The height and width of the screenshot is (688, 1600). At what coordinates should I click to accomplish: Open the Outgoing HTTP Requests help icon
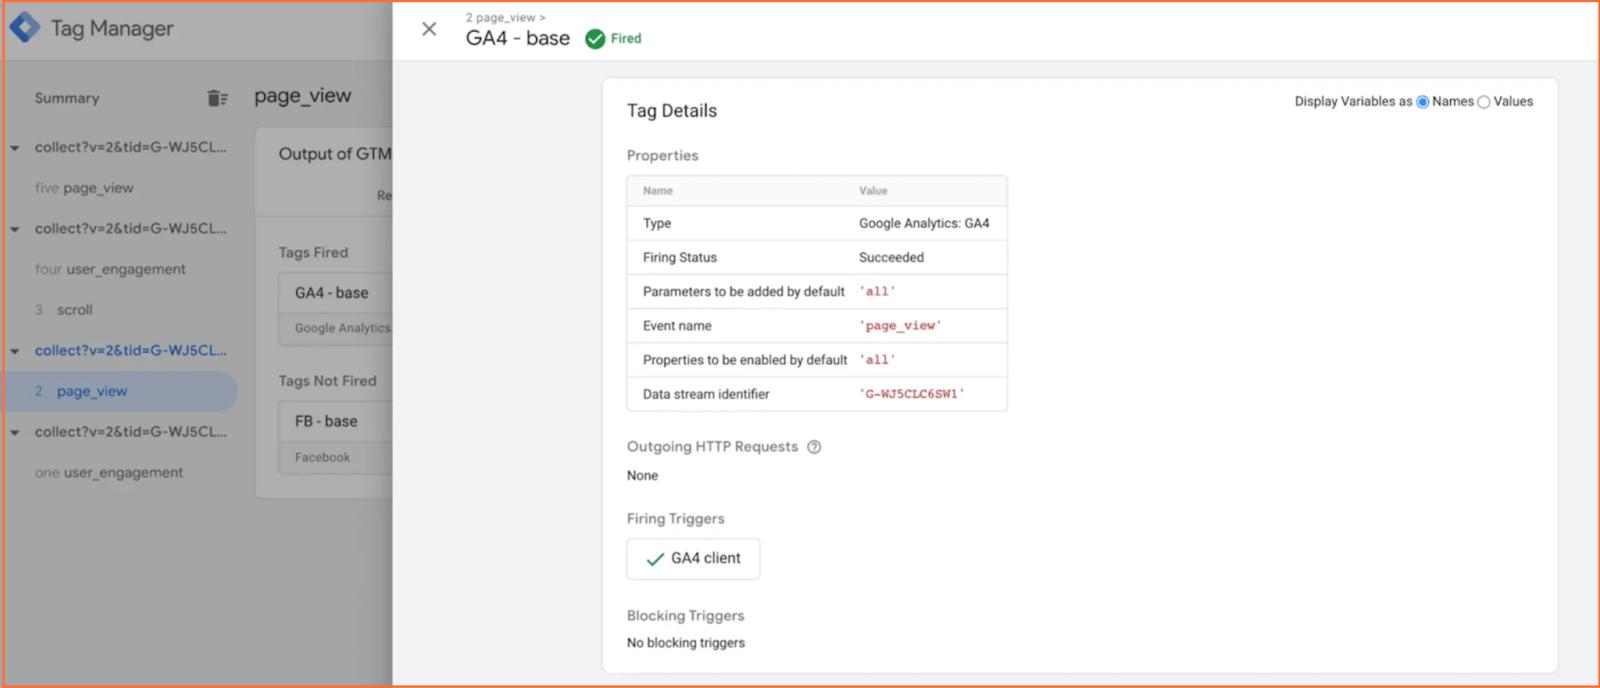pyautogui.click(x=814, y=447)
